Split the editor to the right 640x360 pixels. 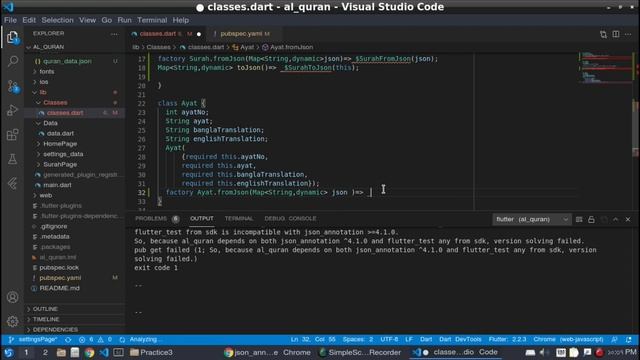tap(616, 34)
